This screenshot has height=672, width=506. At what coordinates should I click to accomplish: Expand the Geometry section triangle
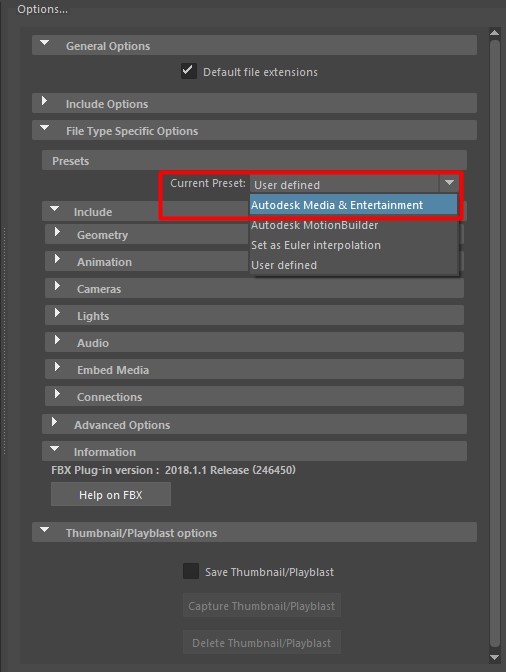pos(57,232)
